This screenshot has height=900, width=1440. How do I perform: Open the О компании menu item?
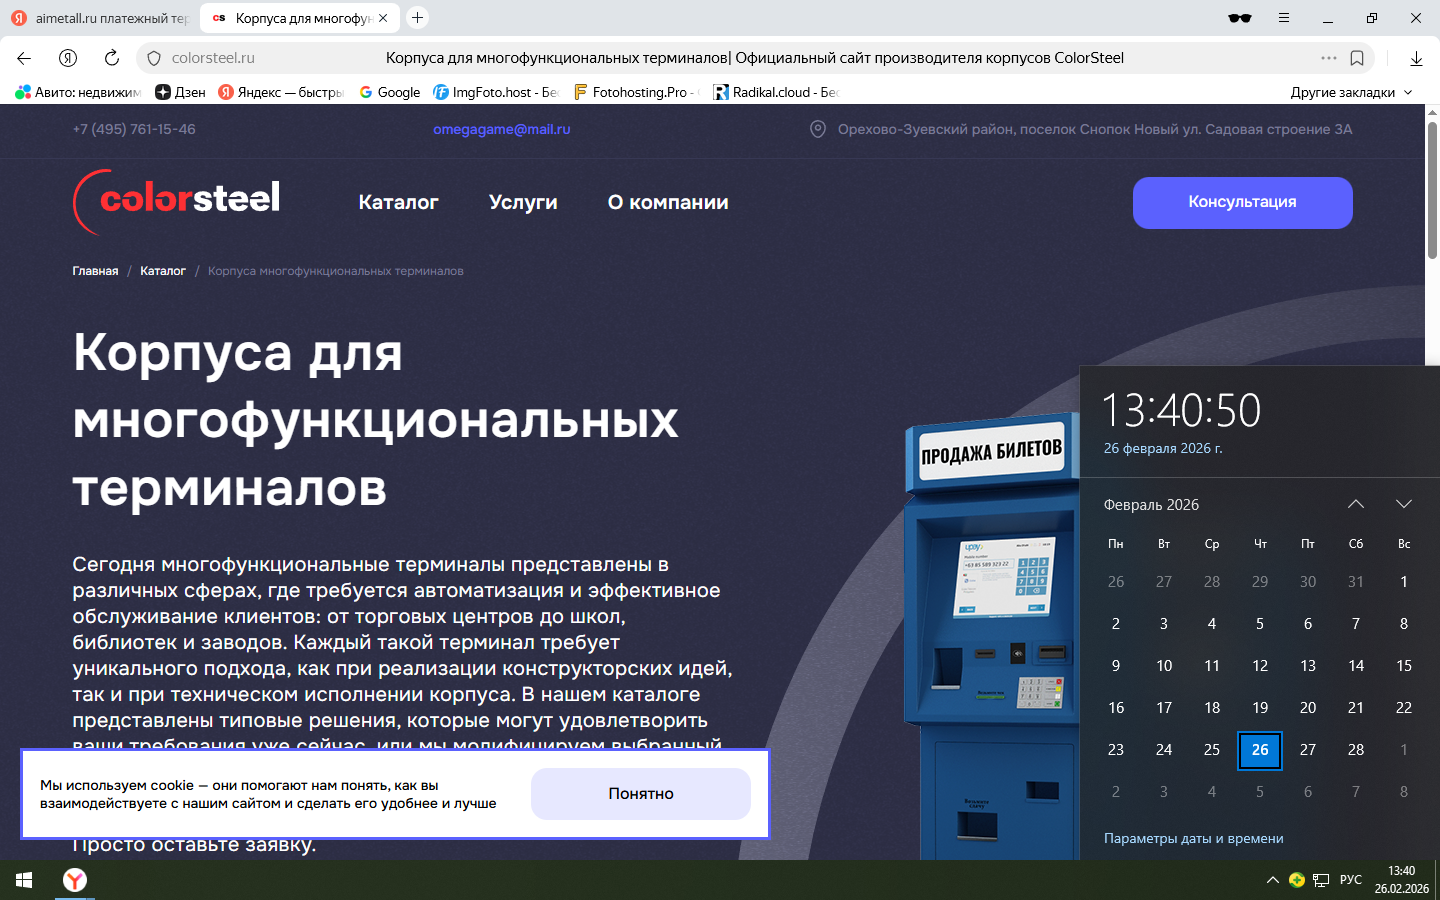[x=668, y=202]
